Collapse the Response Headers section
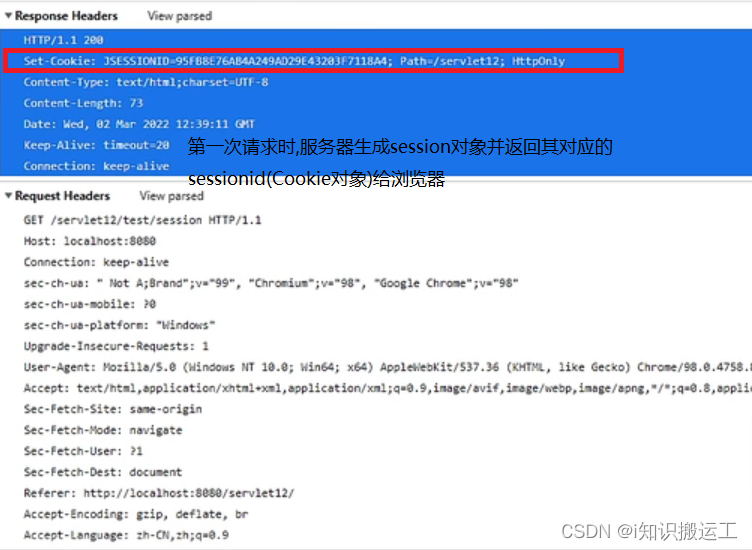The height and width of the screenshot is (550, 752). [x=8, y=16]
